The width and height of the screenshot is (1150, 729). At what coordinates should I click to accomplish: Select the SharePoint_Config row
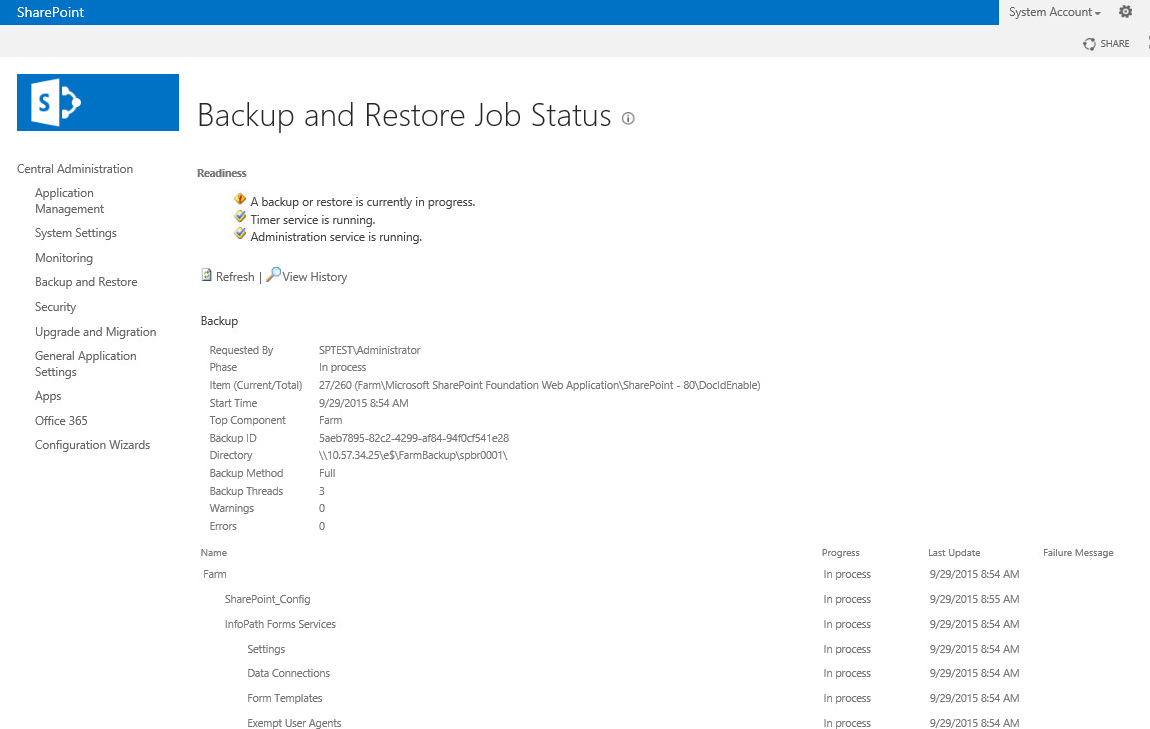point(268,599)
